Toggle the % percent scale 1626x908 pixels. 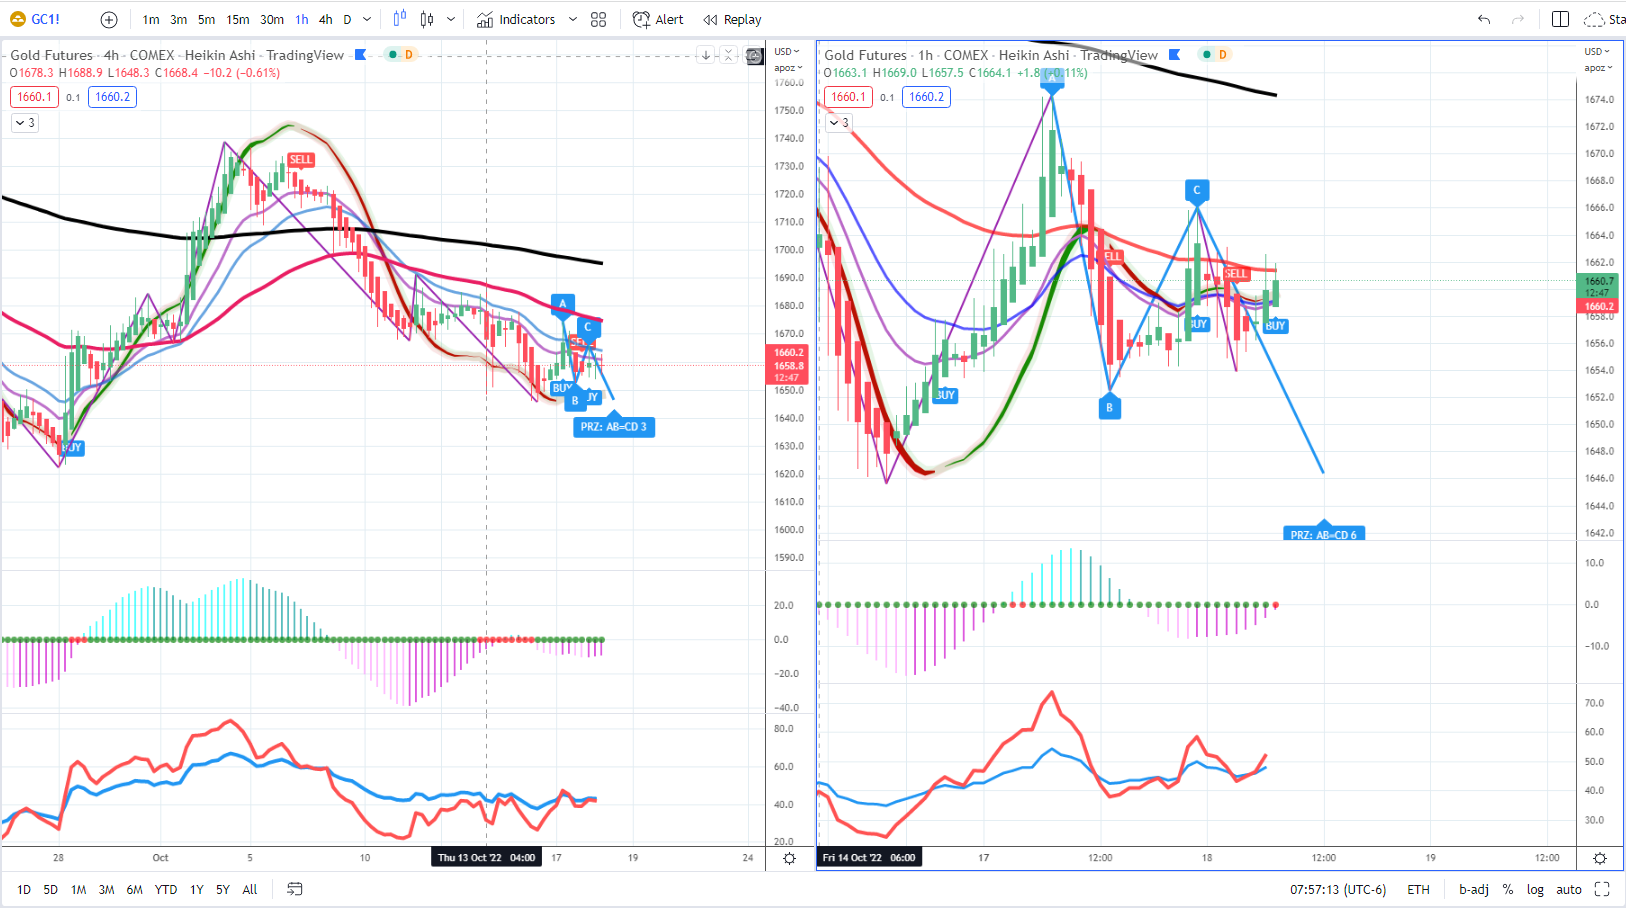pos(1508,889)
